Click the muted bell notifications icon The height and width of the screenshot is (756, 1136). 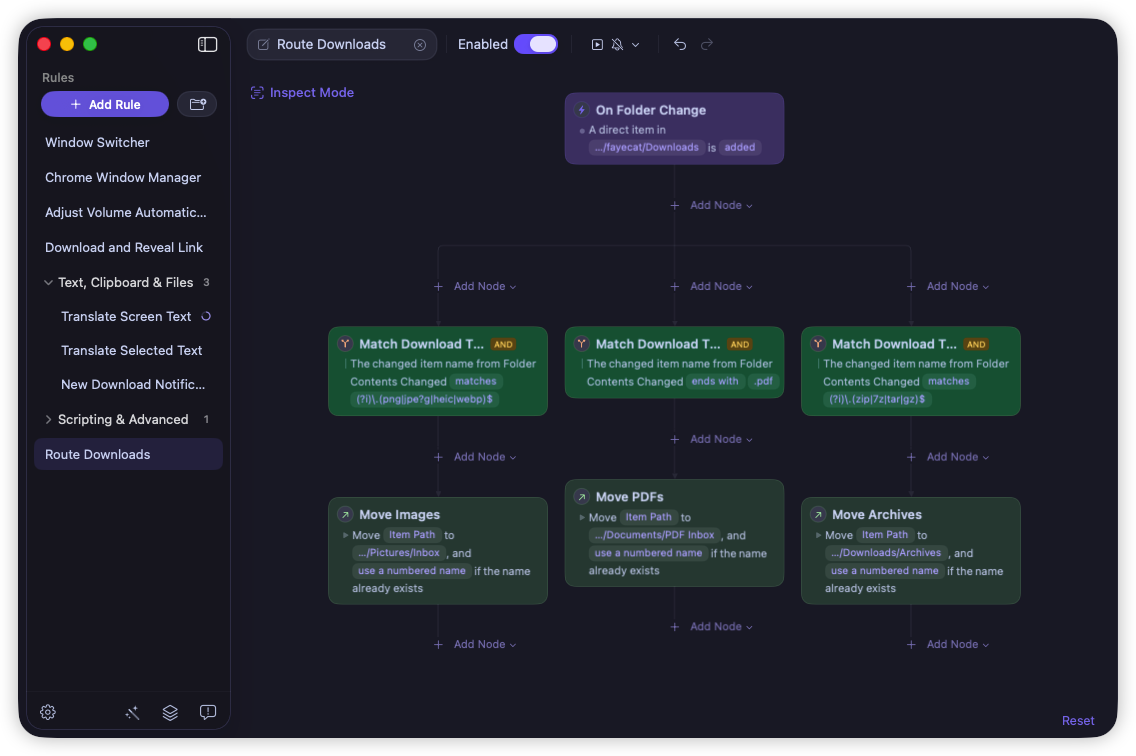click(617, 45)
